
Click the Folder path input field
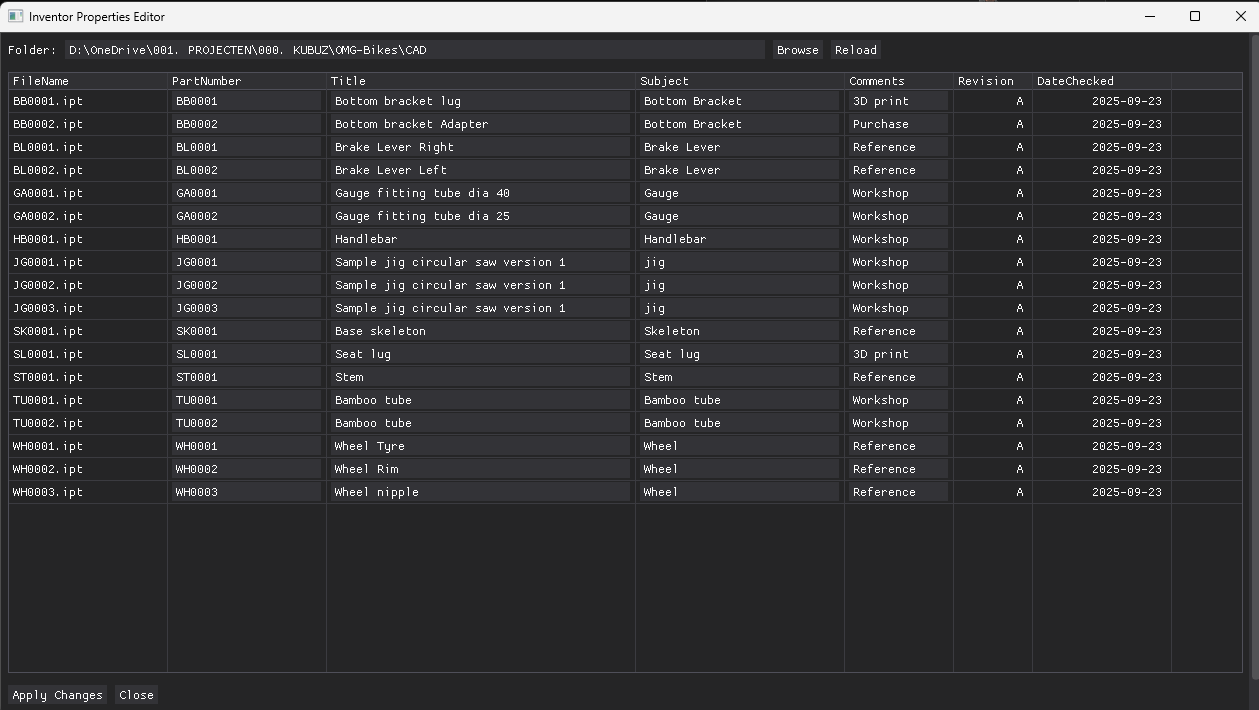(414, 50)
